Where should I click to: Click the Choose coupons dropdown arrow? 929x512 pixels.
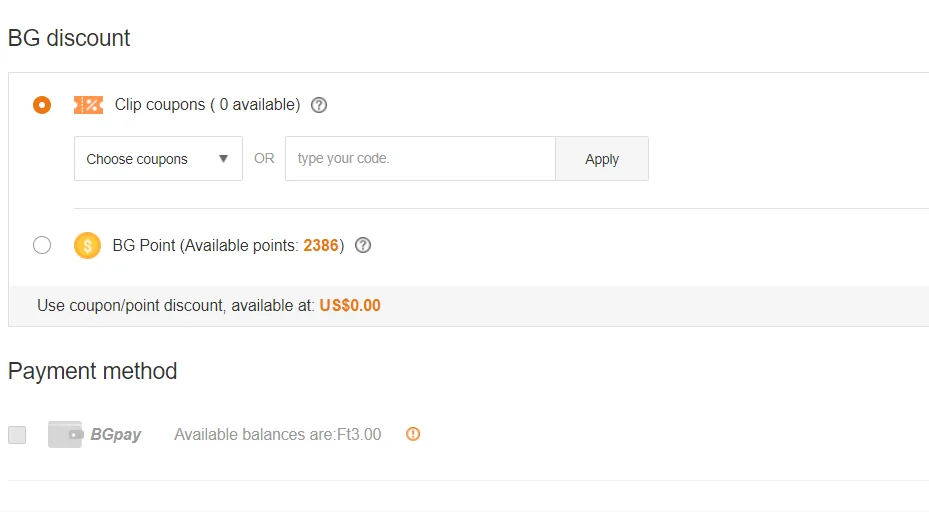tap(223, 159)
